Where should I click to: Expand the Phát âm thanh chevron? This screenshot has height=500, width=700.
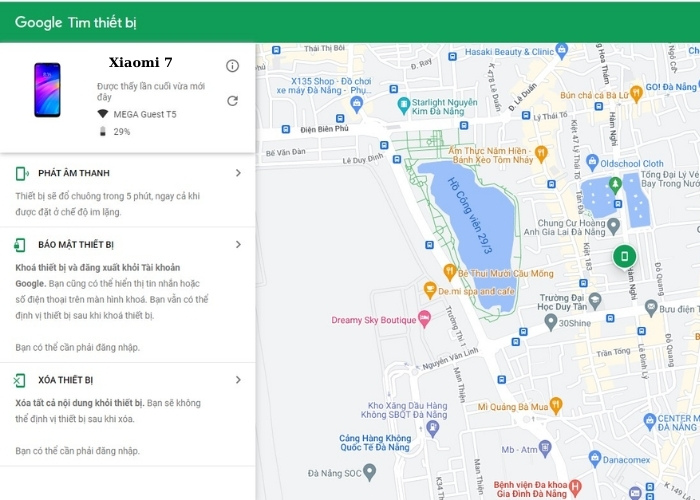coord(238,173)
